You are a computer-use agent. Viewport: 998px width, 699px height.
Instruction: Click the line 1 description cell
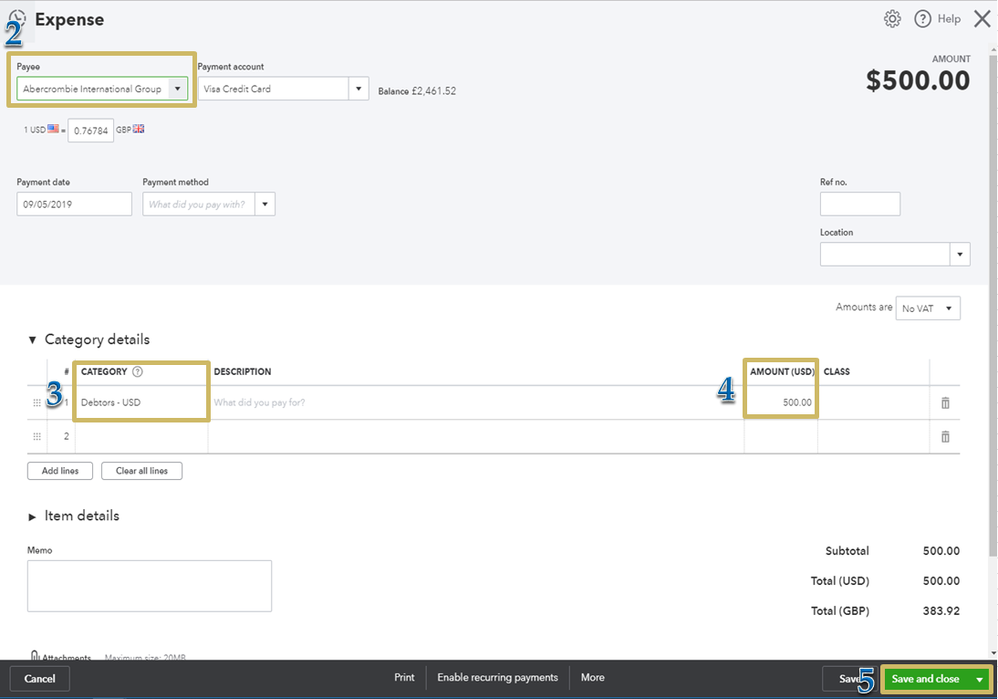tap(475, 403)
